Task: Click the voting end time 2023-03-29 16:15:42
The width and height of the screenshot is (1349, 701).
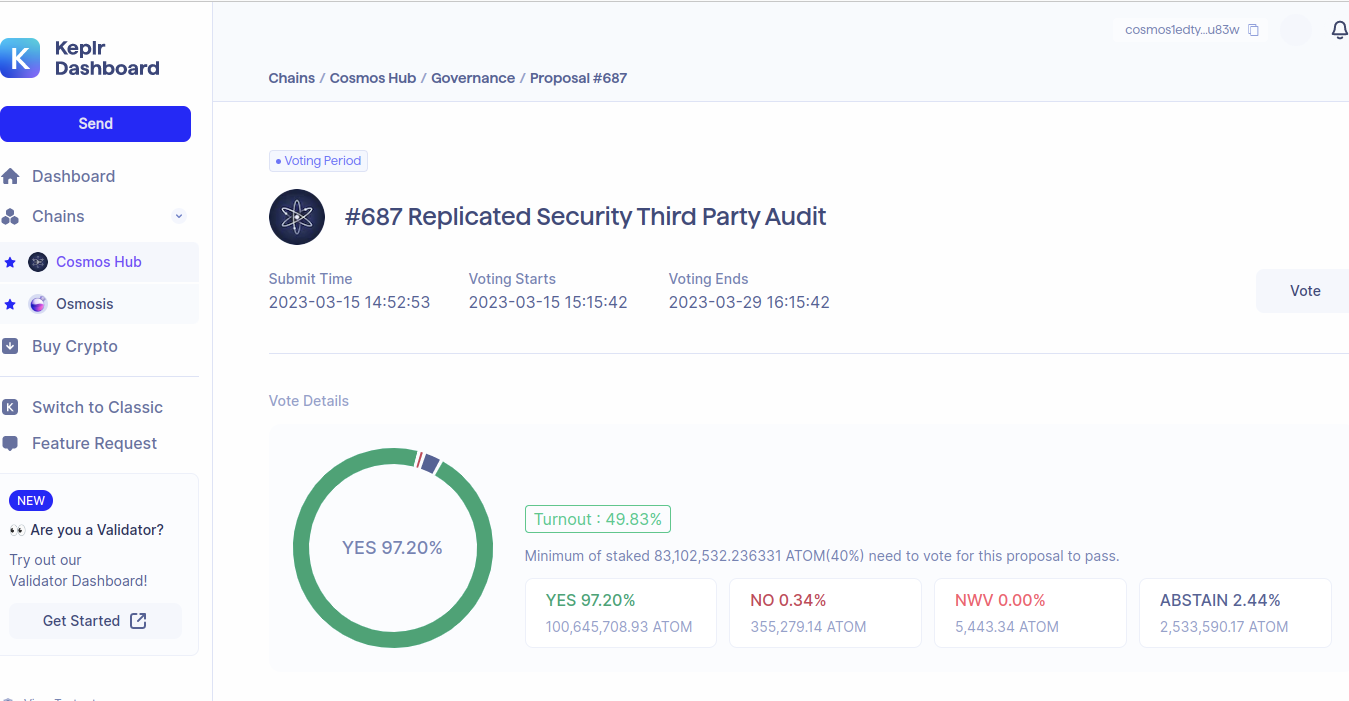Action: point(749,302)
